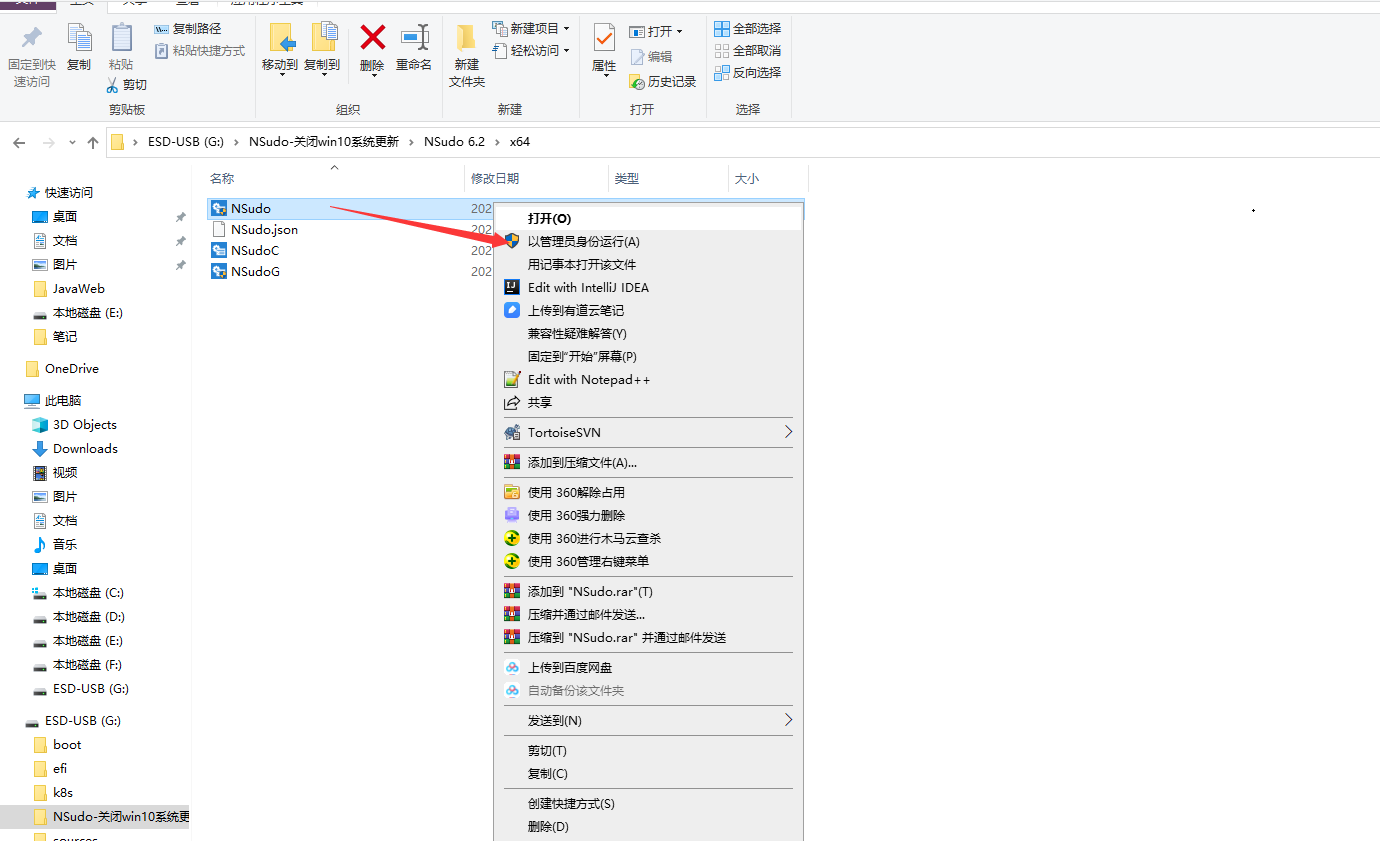Click the 全部选择 (Select all) button

tap(747, 27)
